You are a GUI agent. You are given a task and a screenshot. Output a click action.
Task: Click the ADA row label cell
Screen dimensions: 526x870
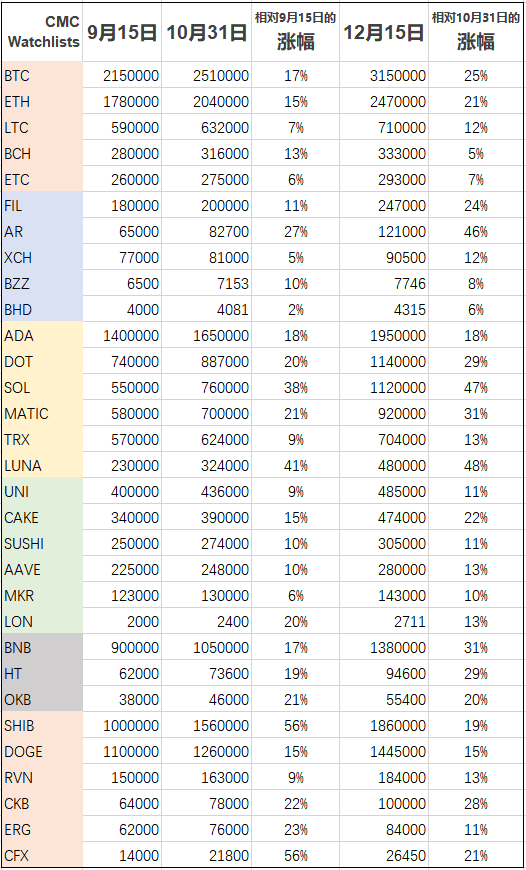[x=43, y=335]
